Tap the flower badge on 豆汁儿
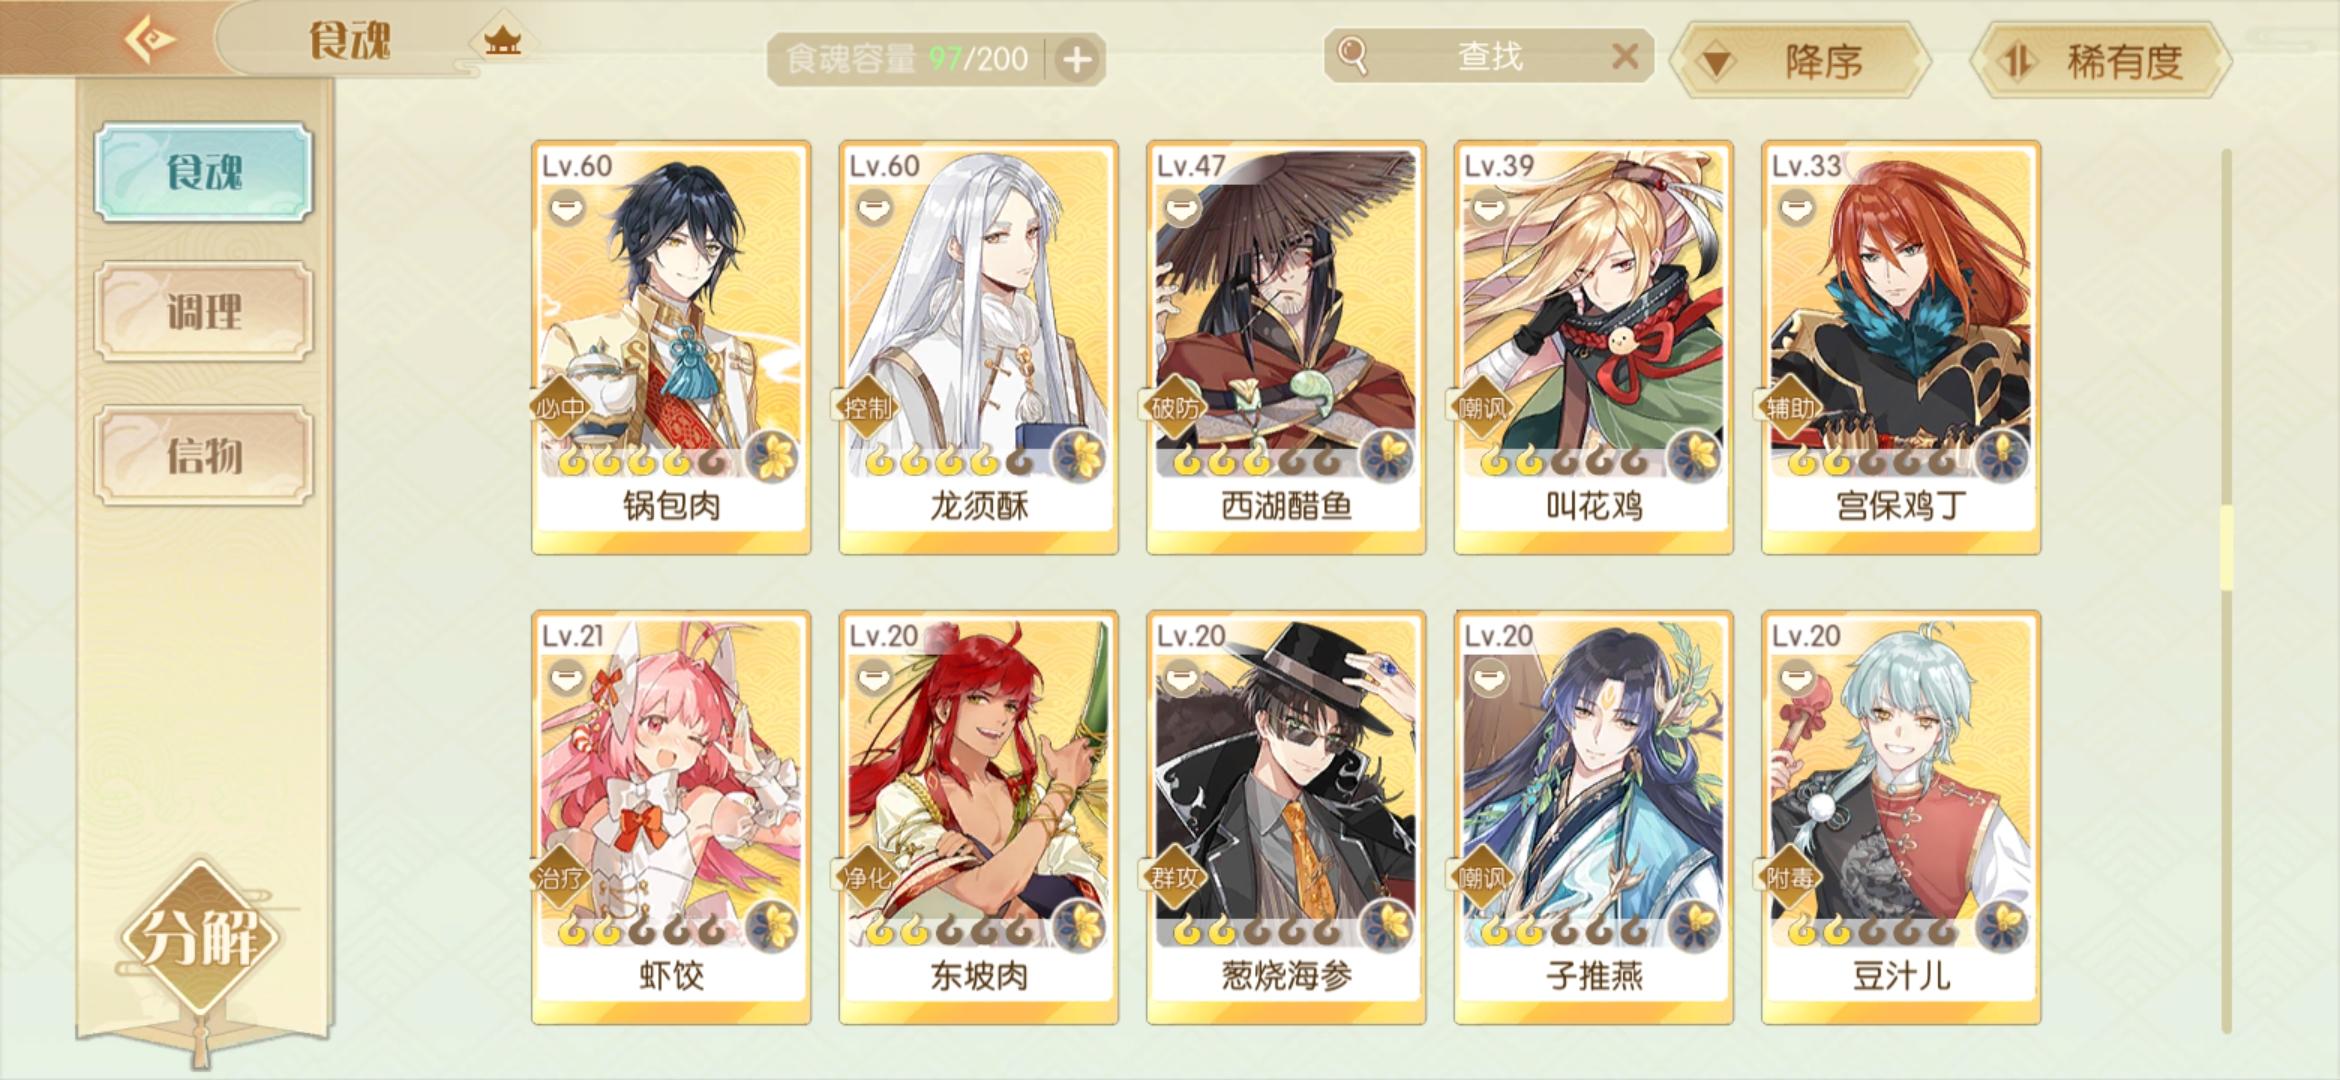The height and width of the screenshot is (1080, 2340). click(2003, 927)
